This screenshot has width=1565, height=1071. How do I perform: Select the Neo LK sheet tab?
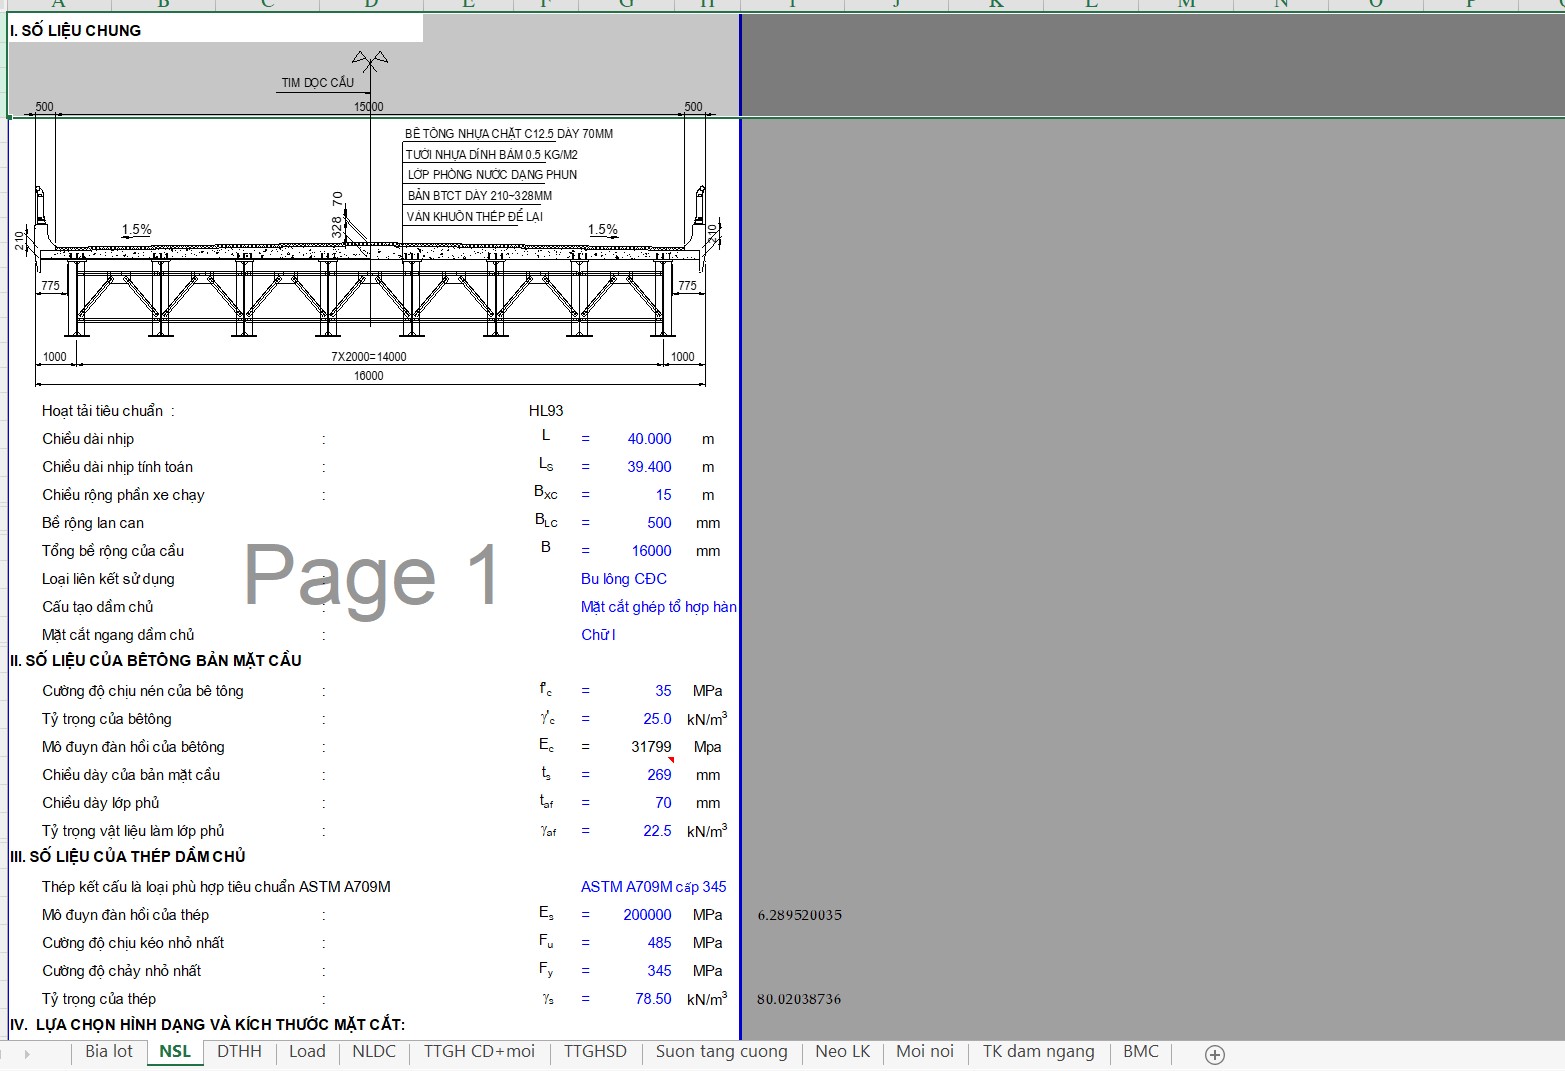click(x=842, y=1052)
